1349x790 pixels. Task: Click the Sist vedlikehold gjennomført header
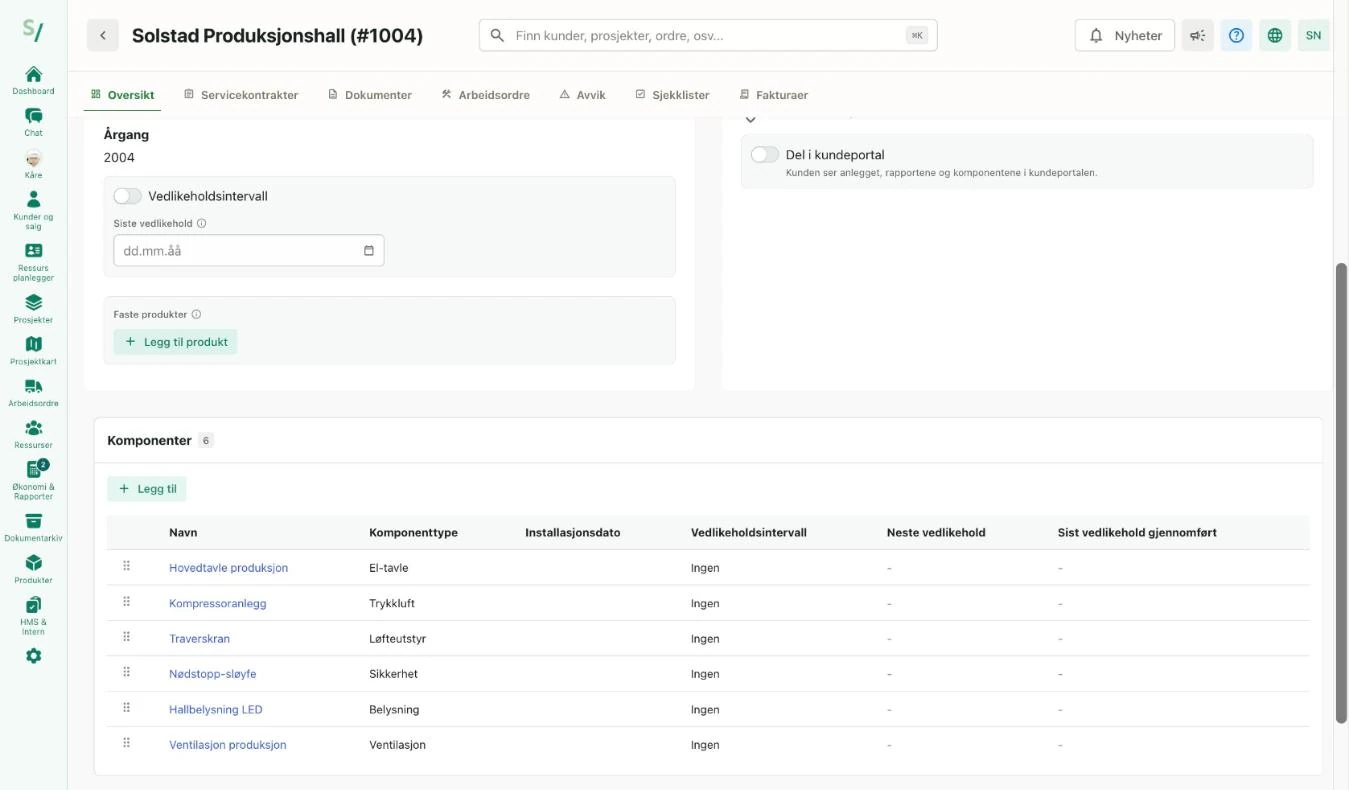(x=1137, y=533)
